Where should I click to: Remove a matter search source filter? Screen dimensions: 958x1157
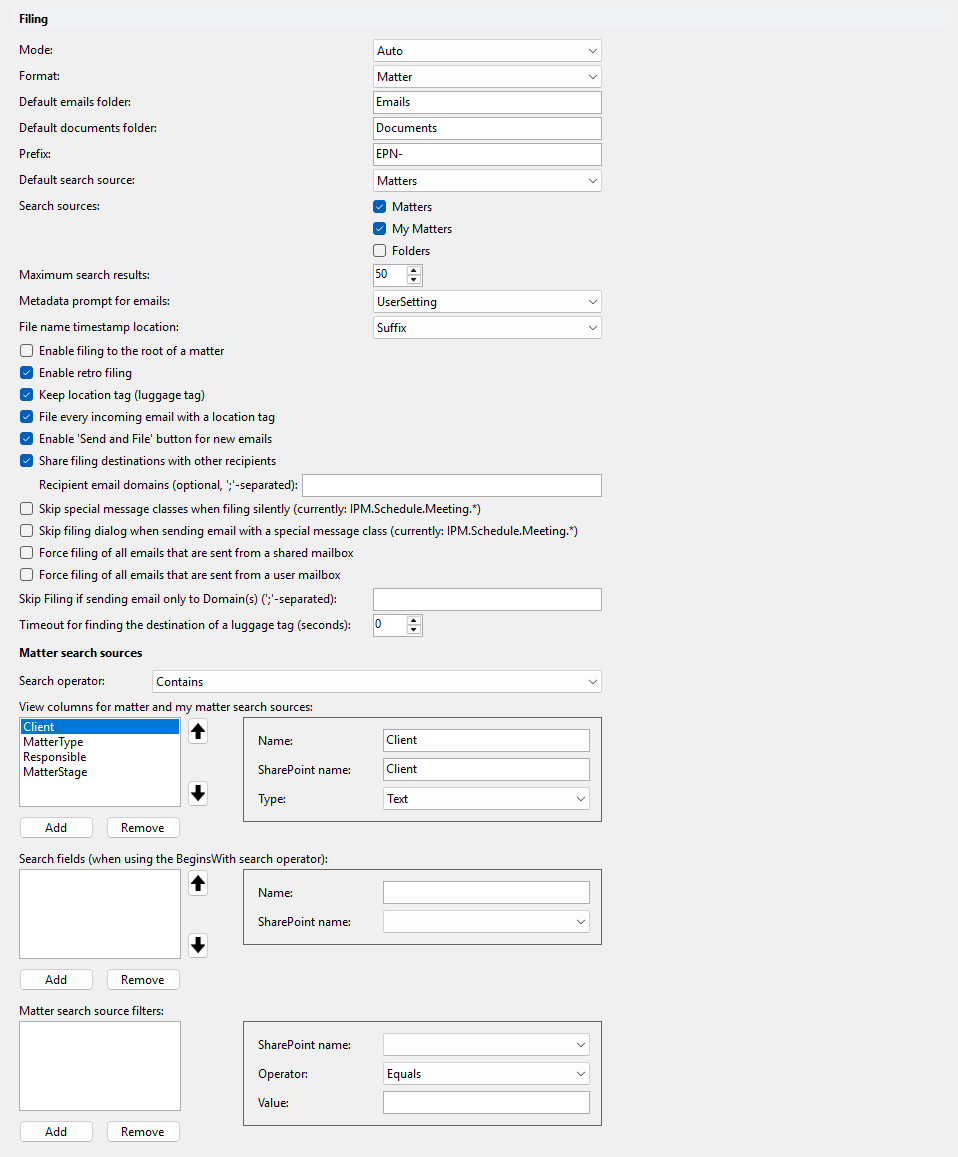point(143,1132)
